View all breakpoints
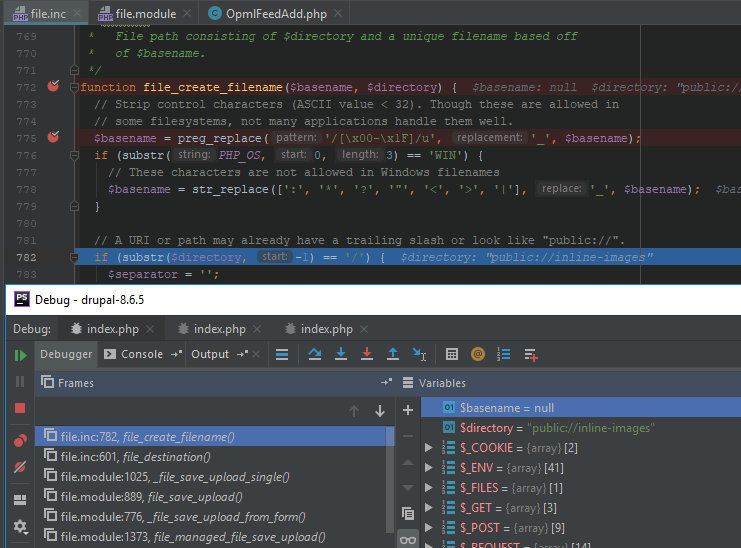This screenshot has width=741, height=548. [20, 440]
